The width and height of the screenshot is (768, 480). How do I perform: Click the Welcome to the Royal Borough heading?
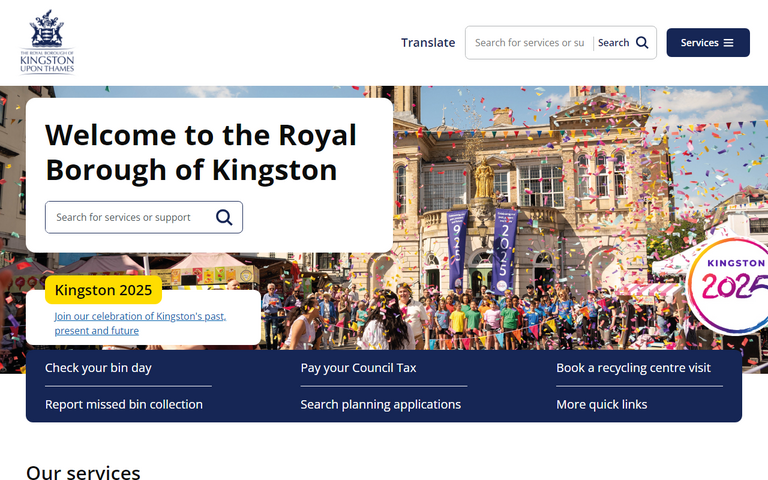(x=200, y=152)
